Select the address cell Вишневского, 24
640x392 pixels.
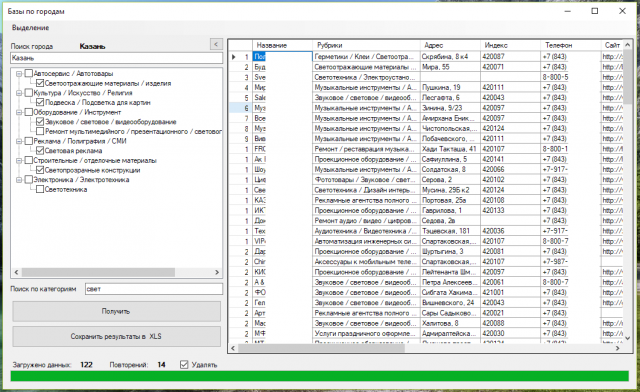tap(450, 303)
